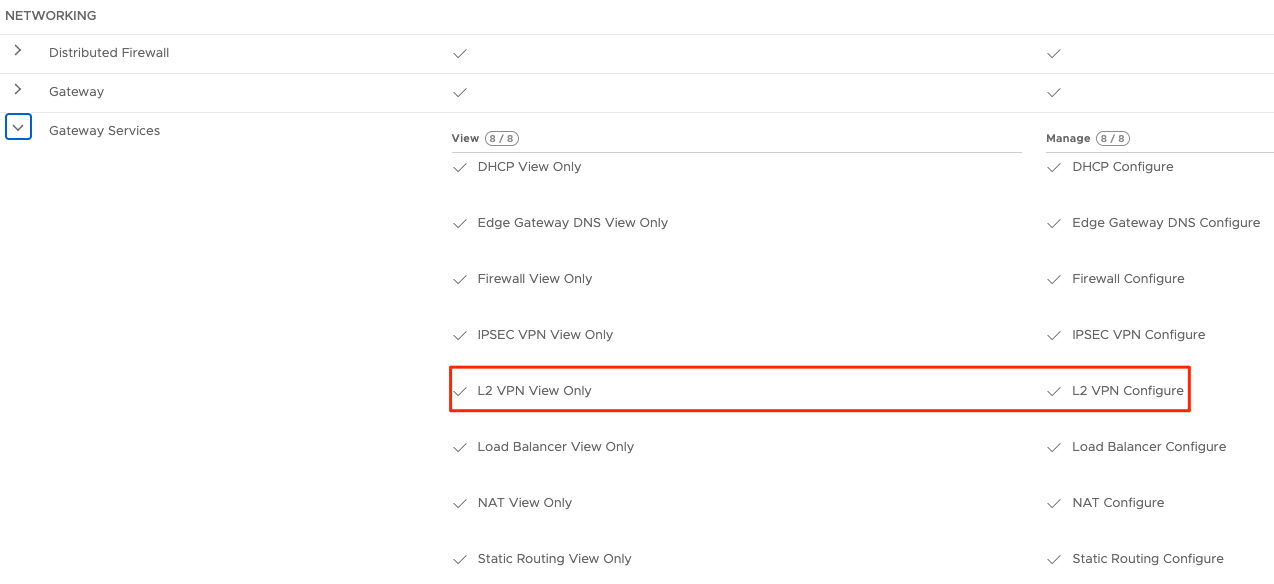Viewport: 1274px width, 584px height.
Task: Select the Load Balancer View Only label
Action: [555, 447]
